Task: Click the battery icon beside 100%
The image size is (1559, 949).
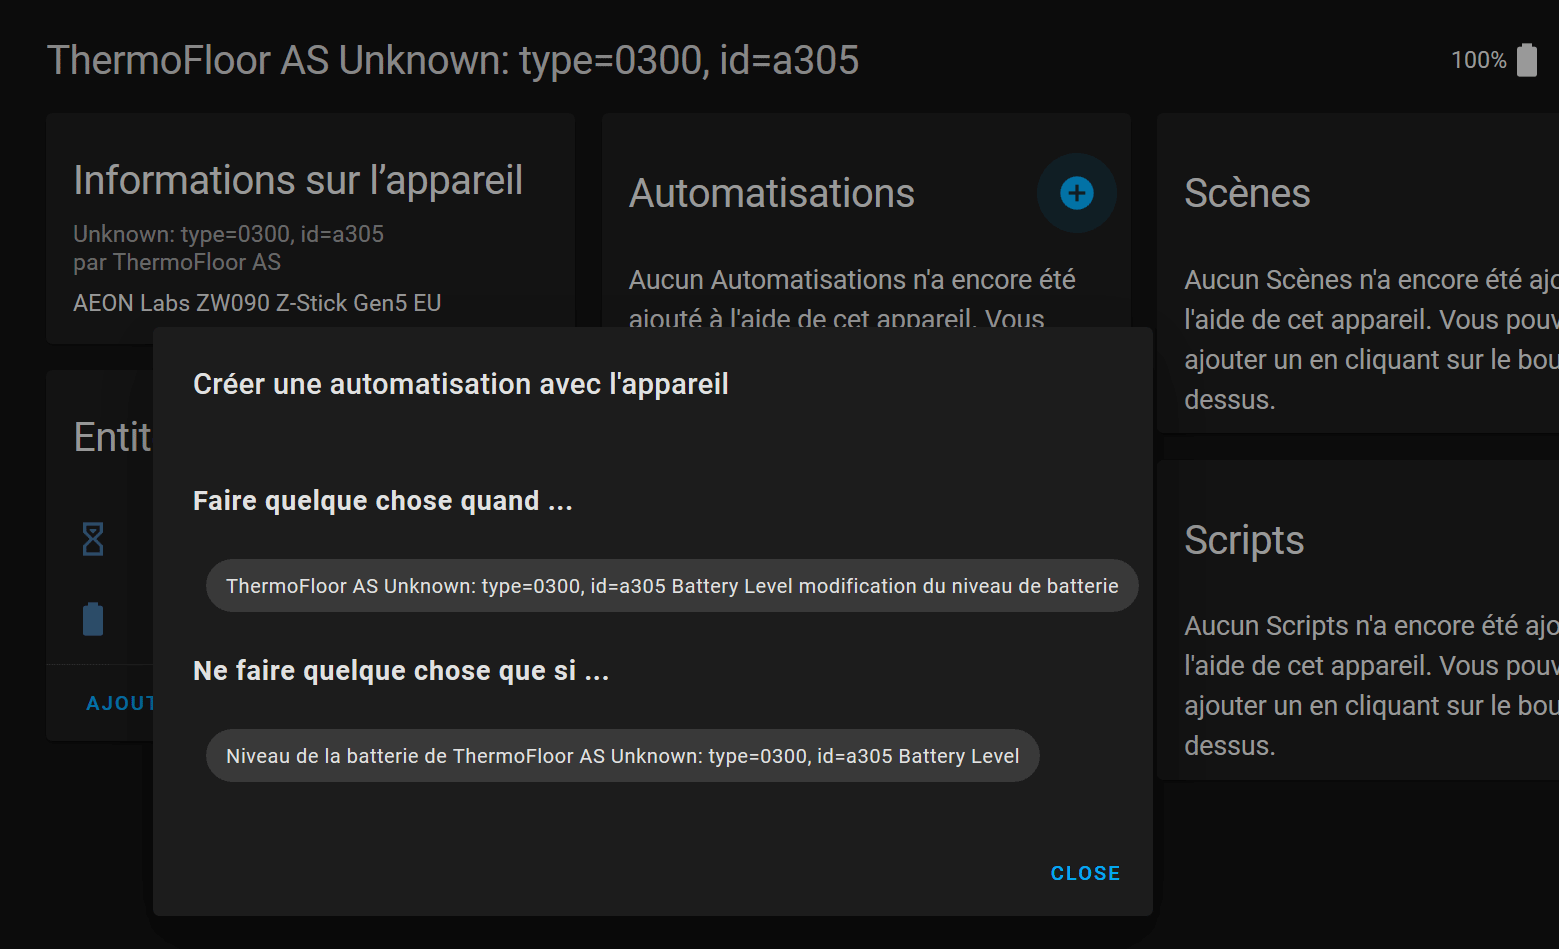Action: tap(1526, 60)
